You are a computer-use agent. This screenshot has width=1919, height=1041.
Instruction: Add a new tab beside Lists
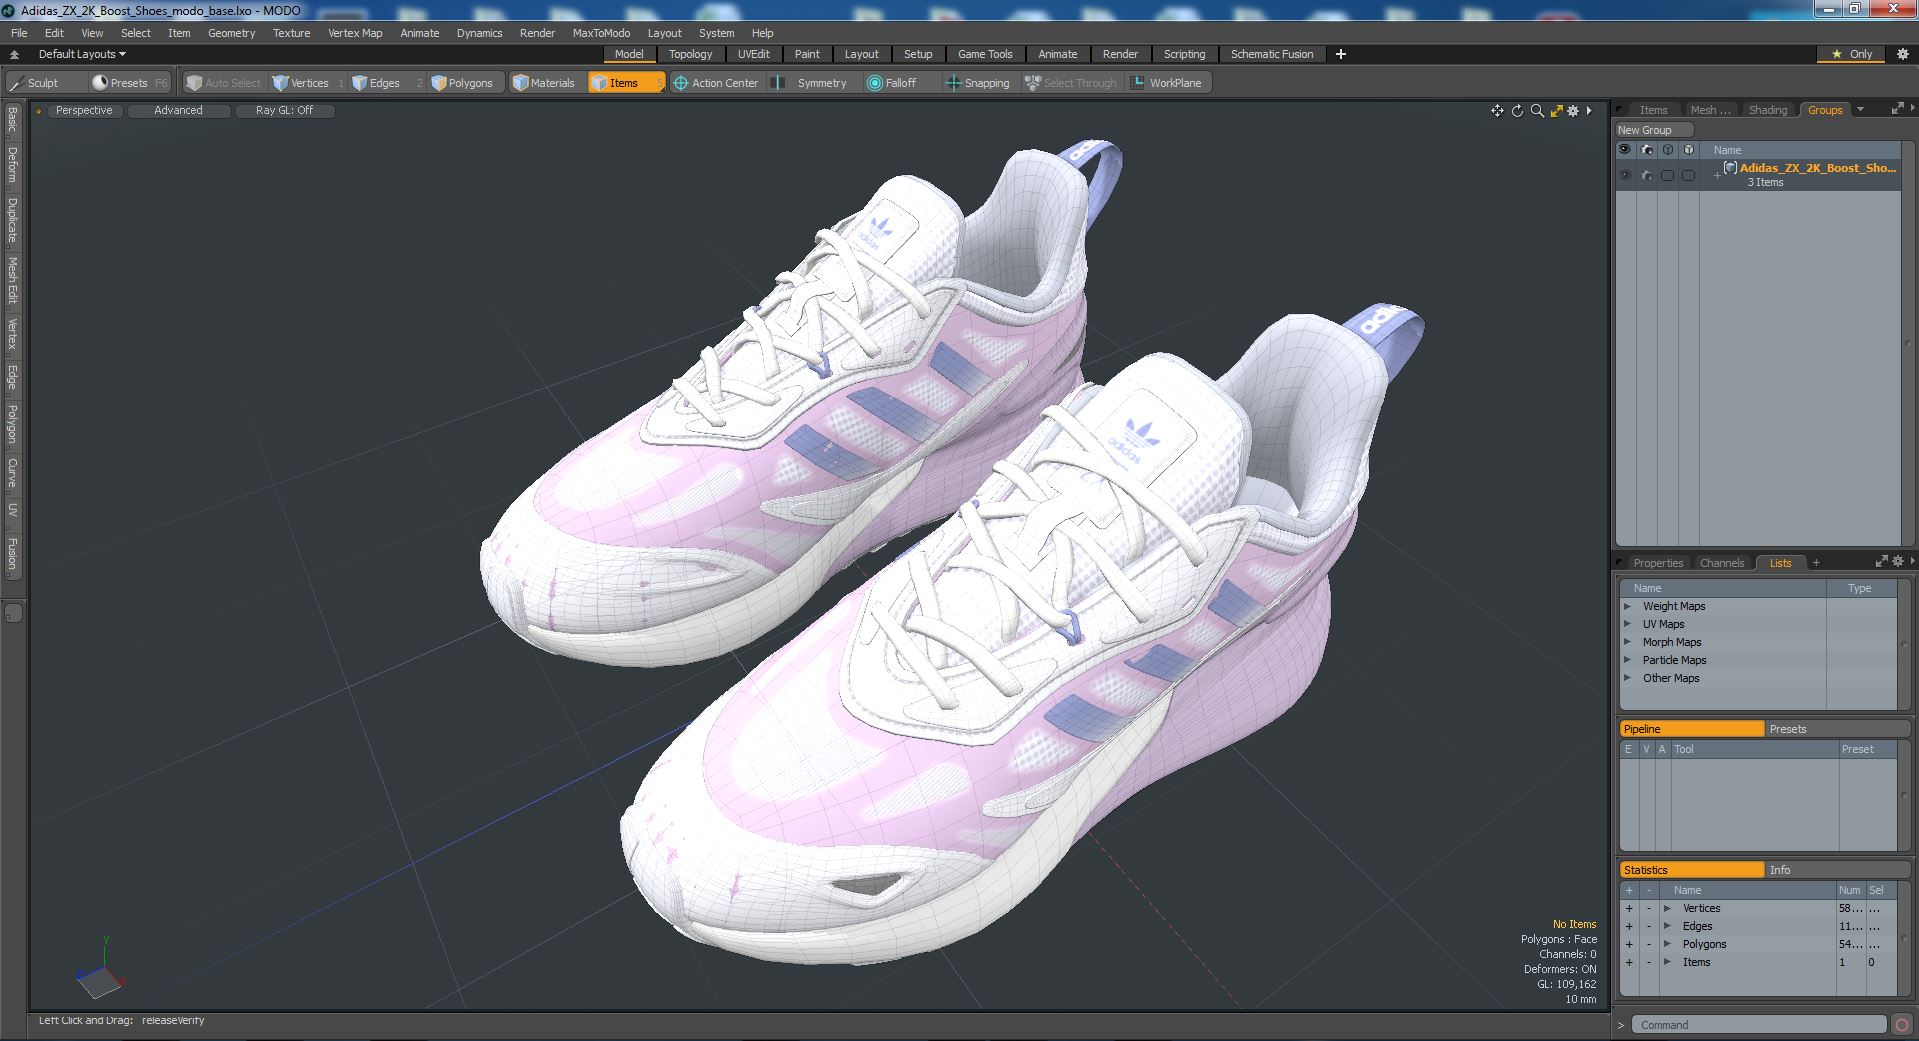tap(1816, 563)
